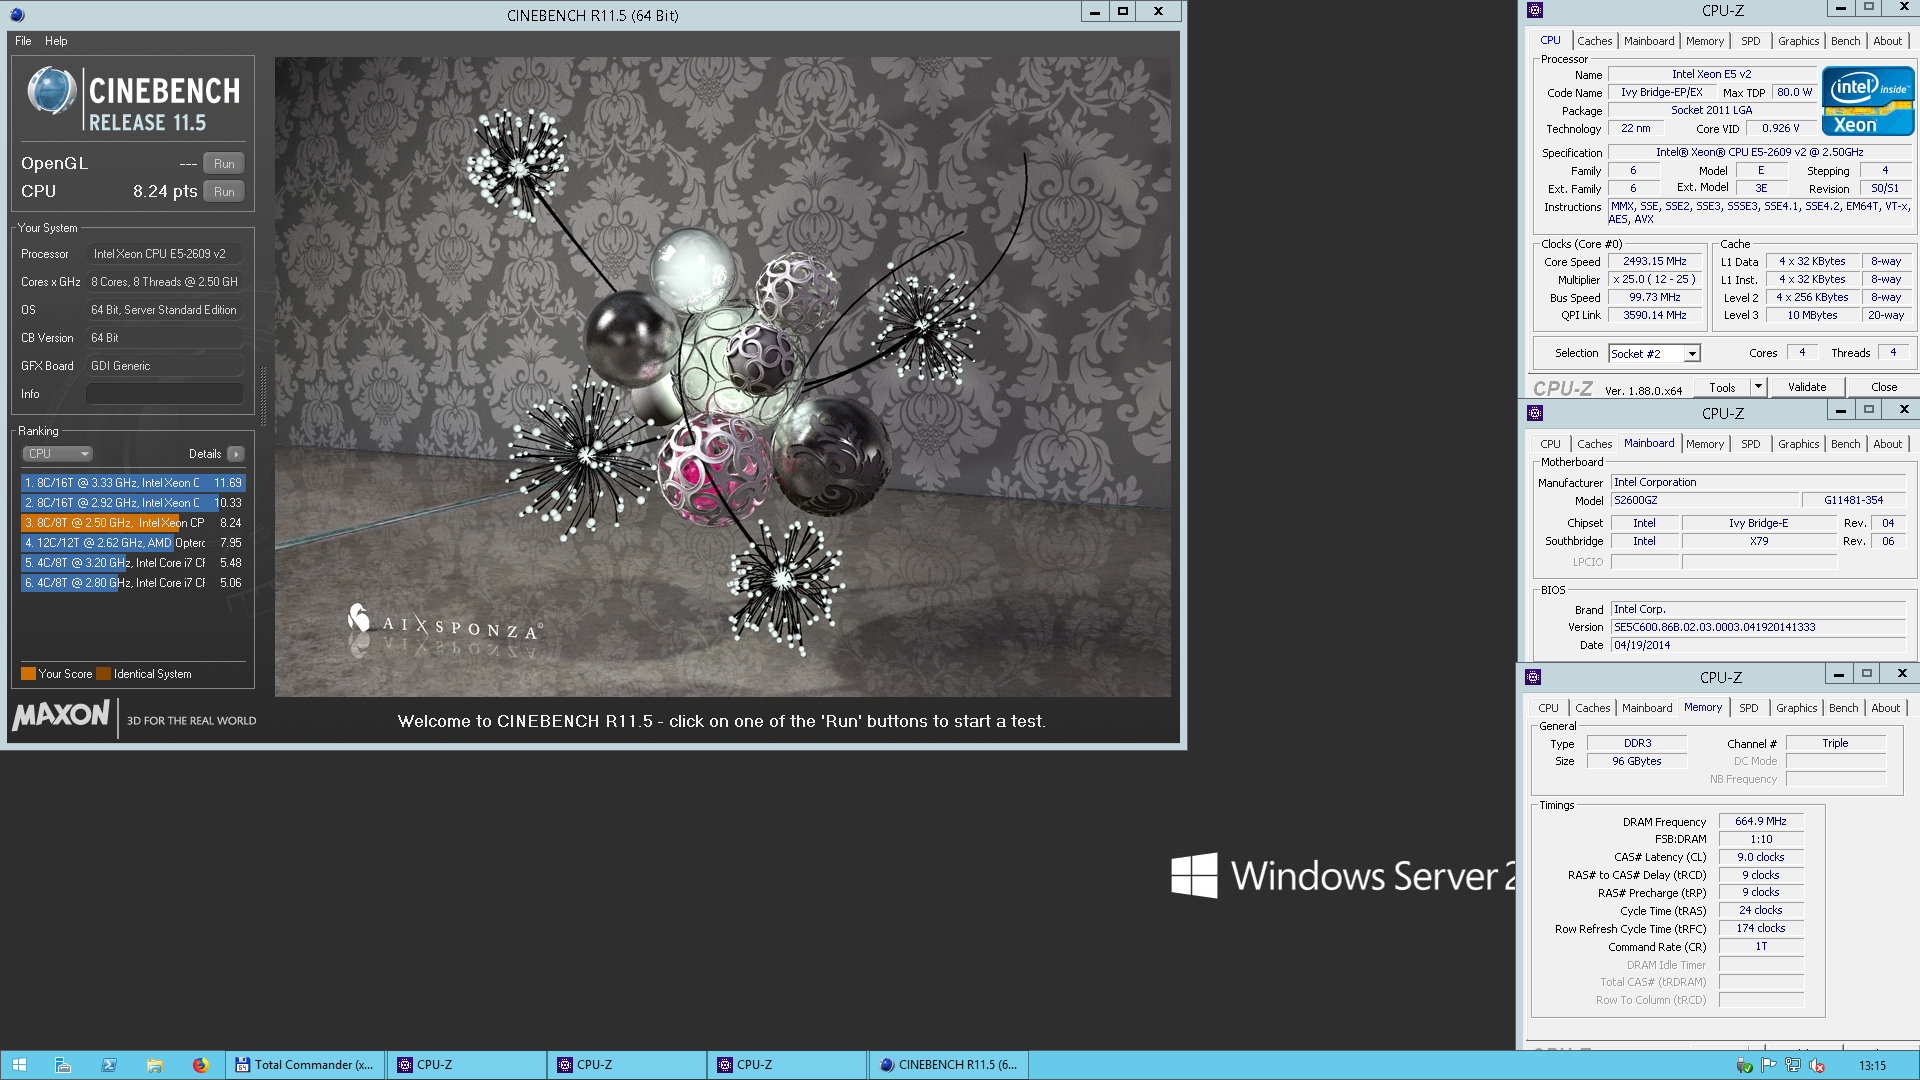Click the Tools button in CPU-Z
Image resolution: width=1920 pixels, height=1080 pixels.
coord(1722,388)
